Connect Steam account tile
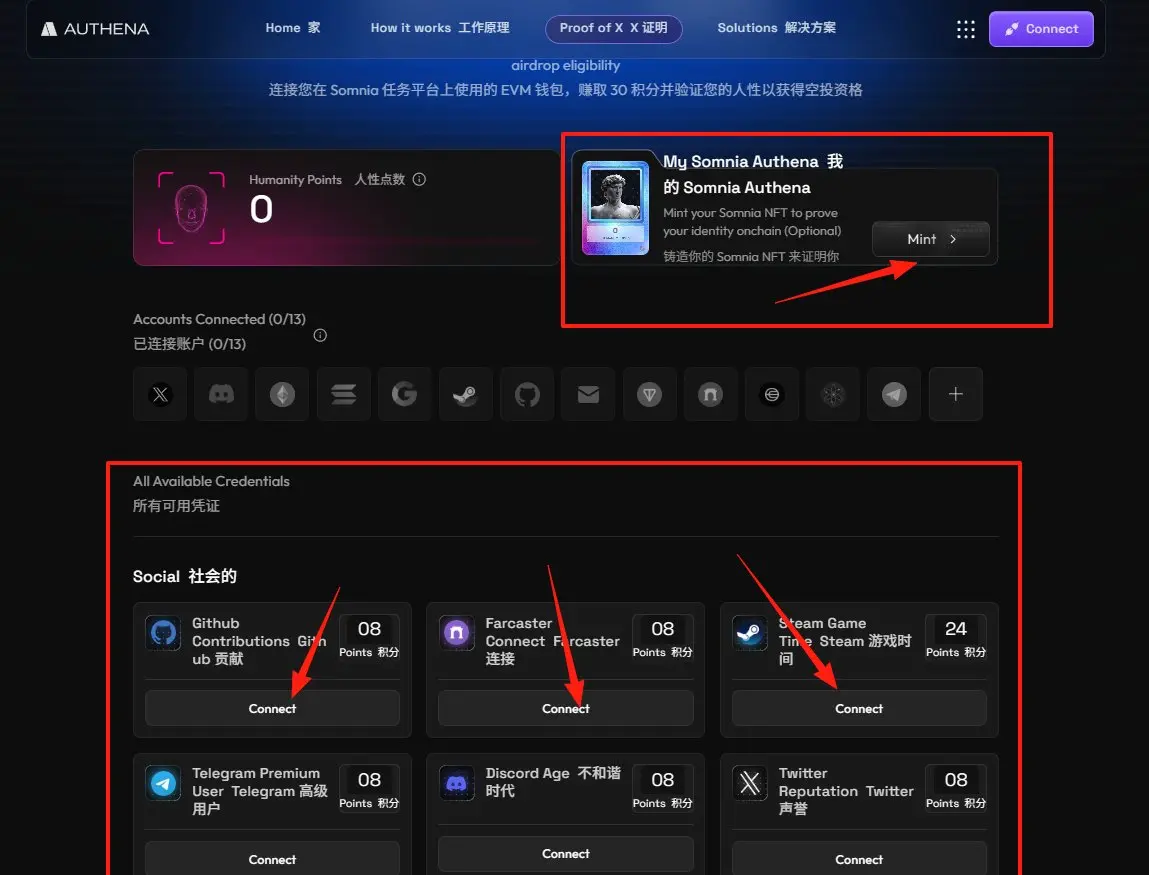 click(x=466, y=394)
